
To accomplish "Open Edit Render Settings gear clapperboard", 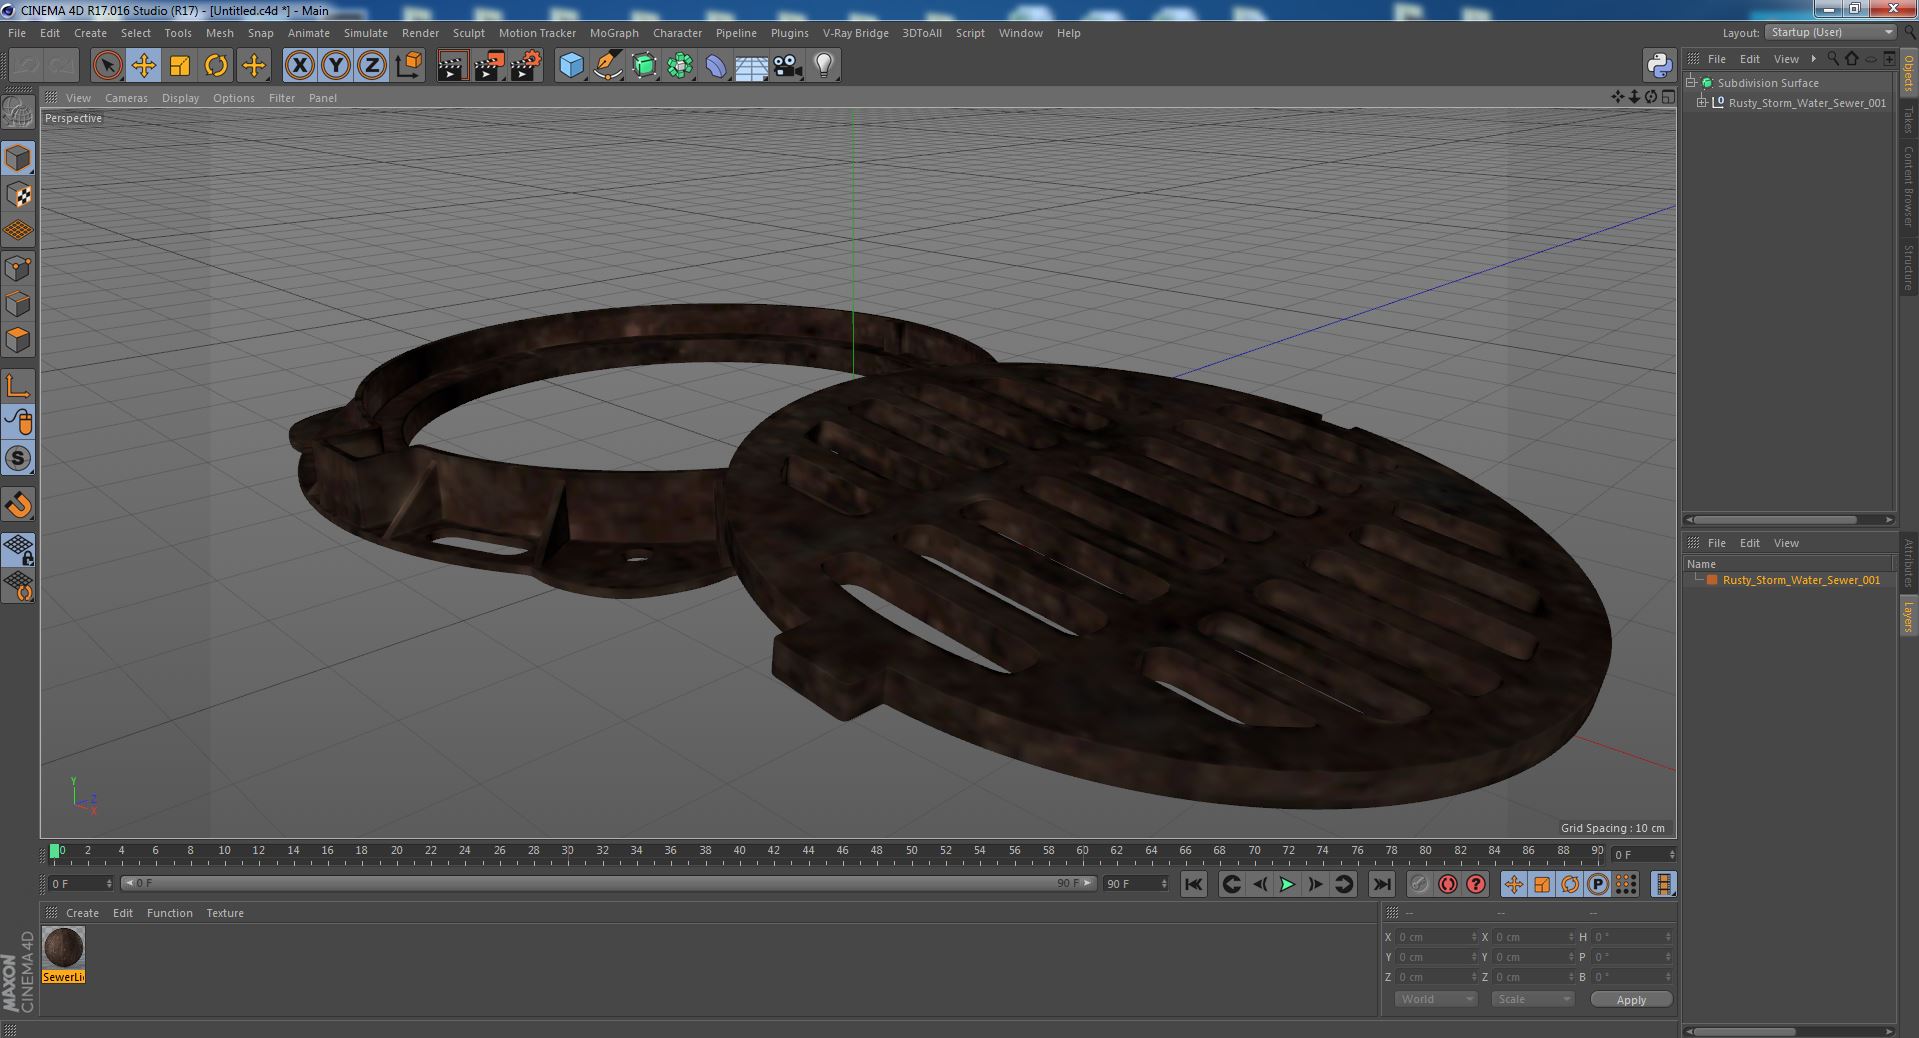I will coord(525,66).
